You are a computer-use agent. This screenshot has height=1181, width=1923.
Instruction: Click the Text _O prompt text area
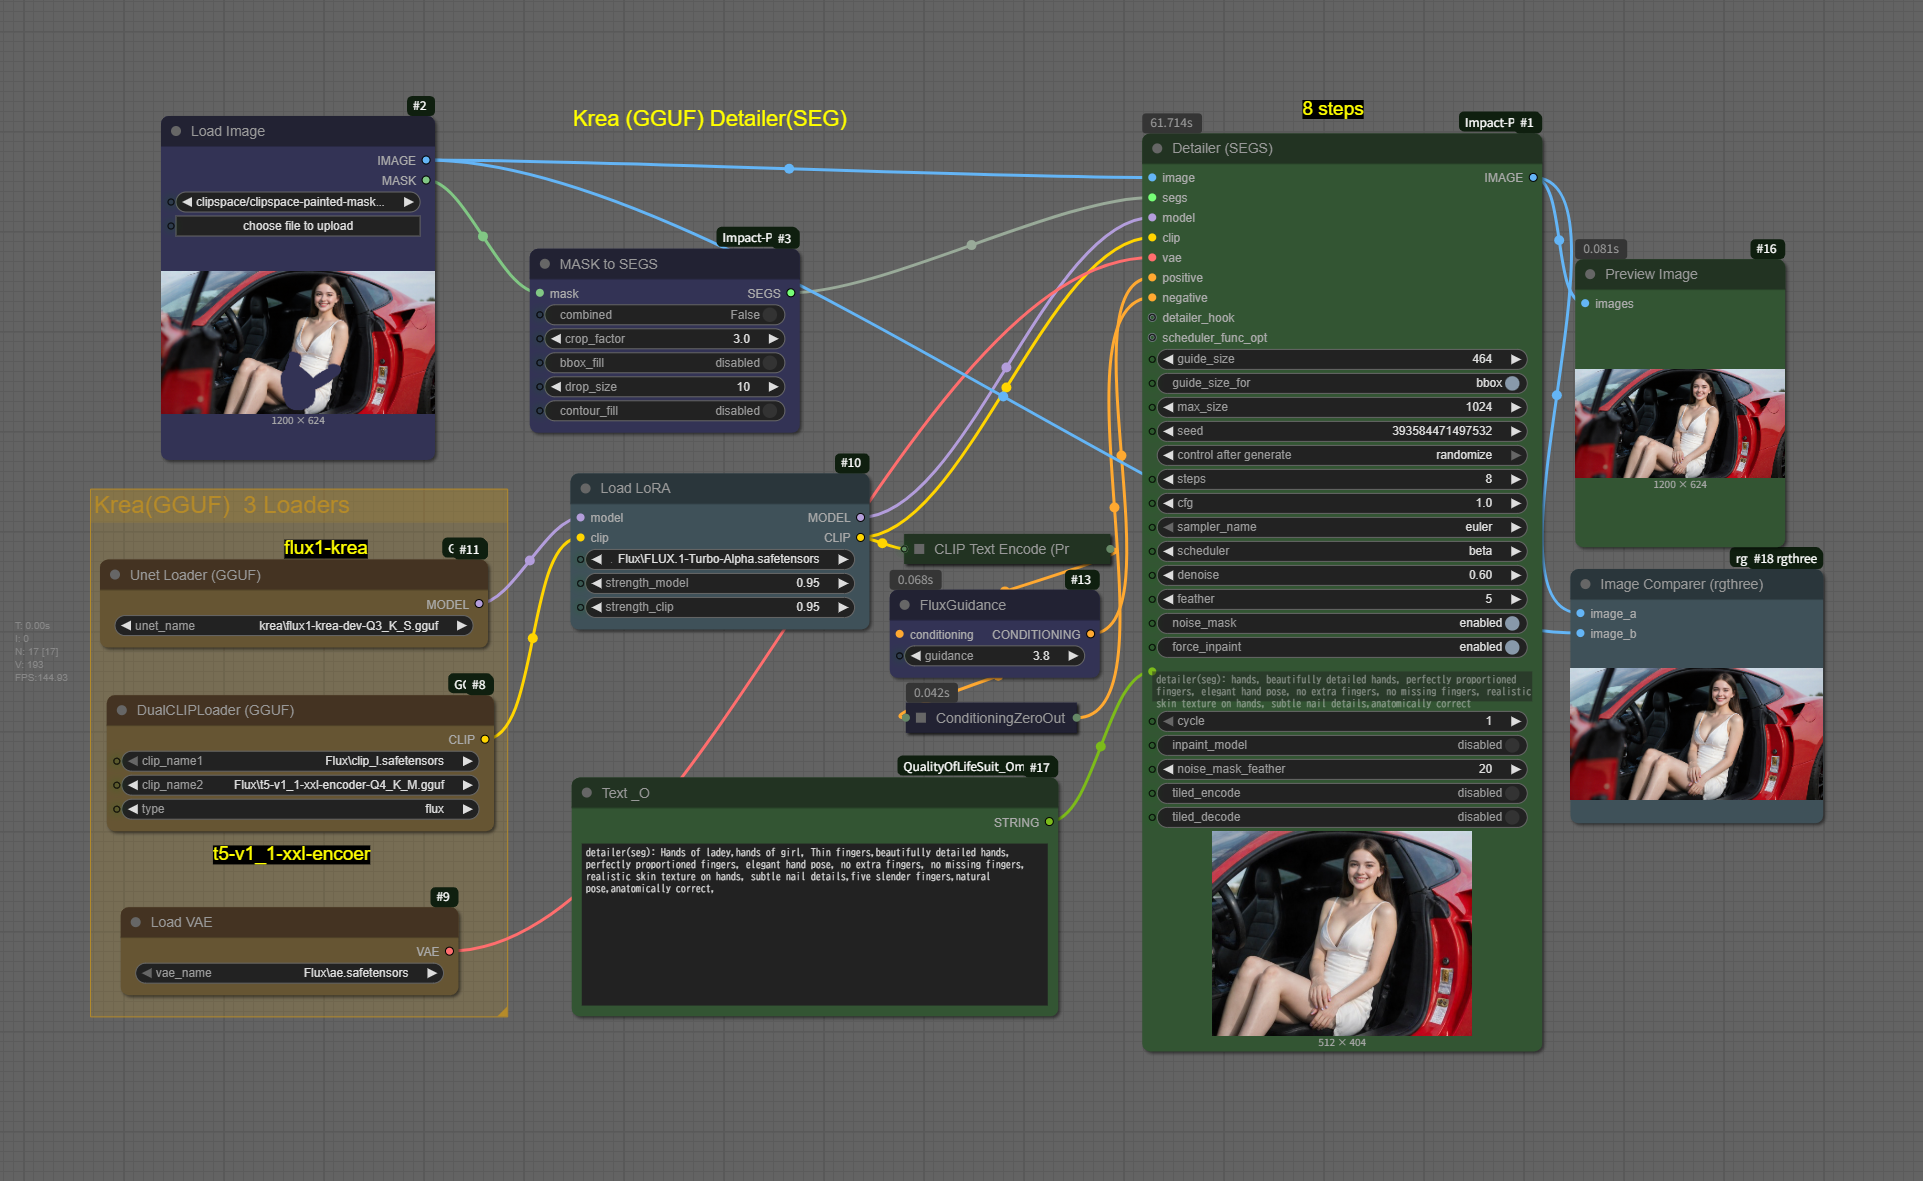coord(814,925)
